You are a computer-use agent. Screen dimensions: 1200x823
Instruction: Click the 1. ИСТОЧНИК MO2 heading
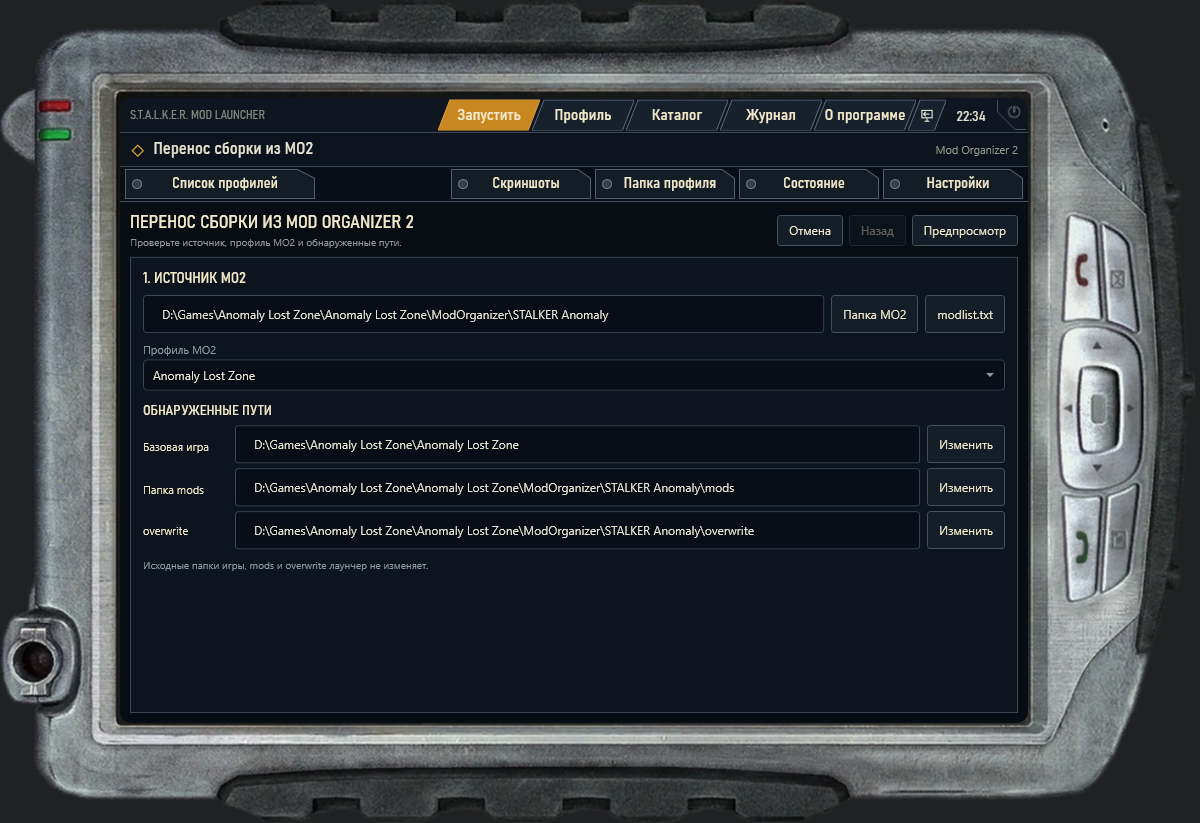(x=194, y=278)
